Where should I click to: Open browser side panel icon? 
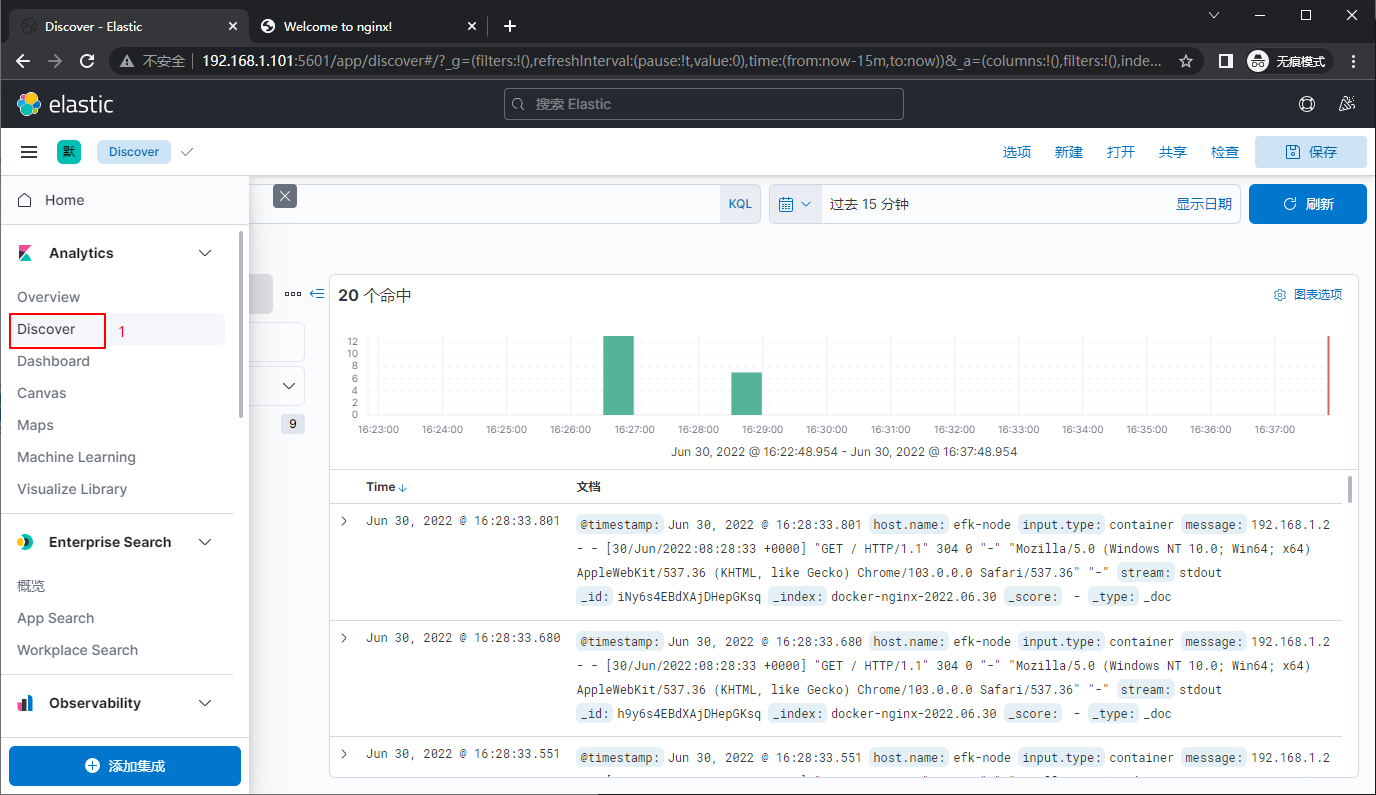1225,61
